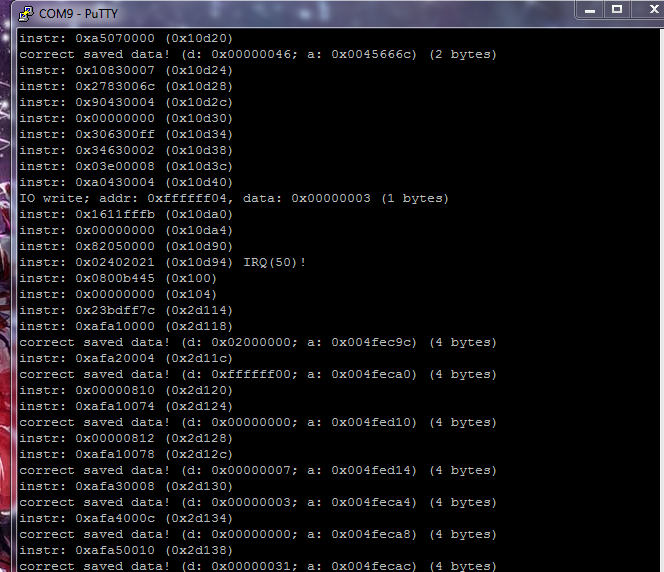
Task: Click line 'instr: 0xafa10000 (0x2d118)'
Action: [x=126, y=326]
